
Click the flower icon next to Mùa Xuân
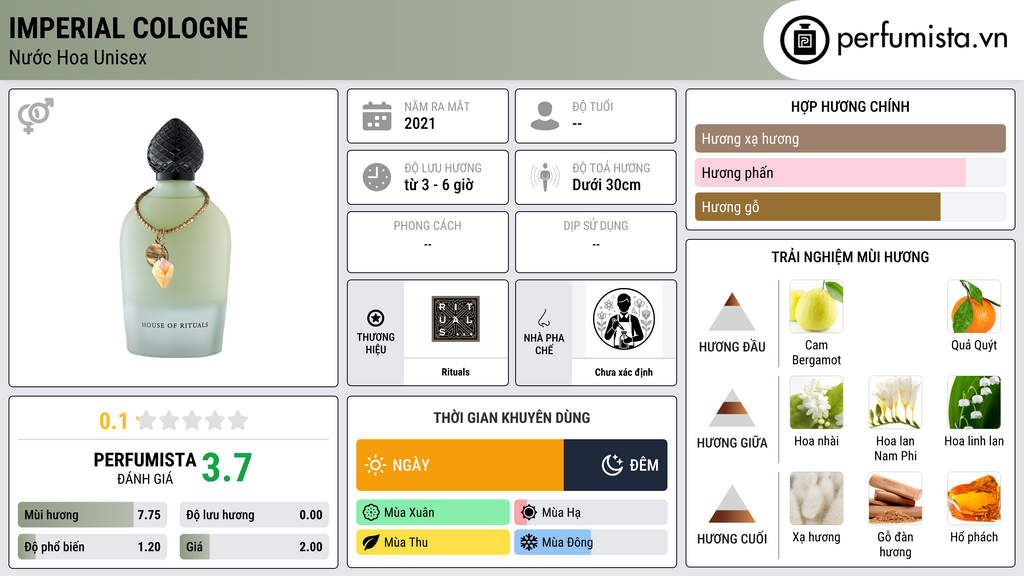tap(371, 513)
